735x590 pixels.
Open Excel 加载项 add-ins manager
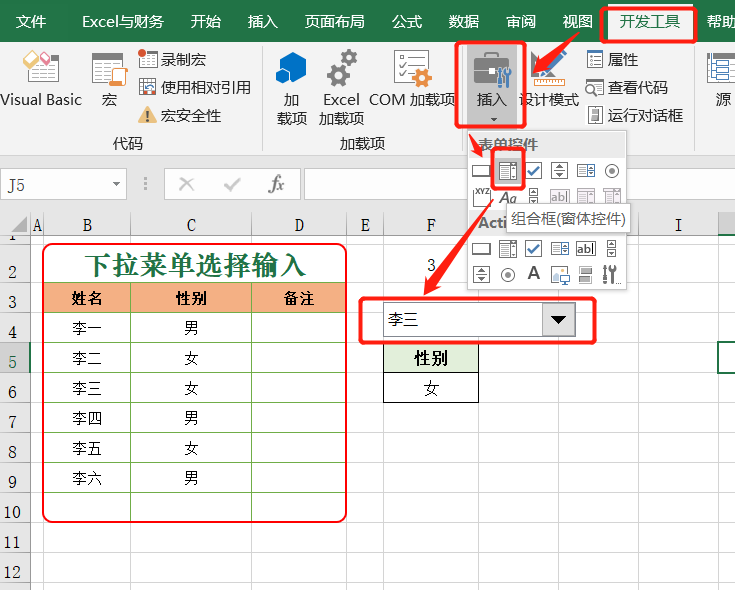[x=341, y=88]
